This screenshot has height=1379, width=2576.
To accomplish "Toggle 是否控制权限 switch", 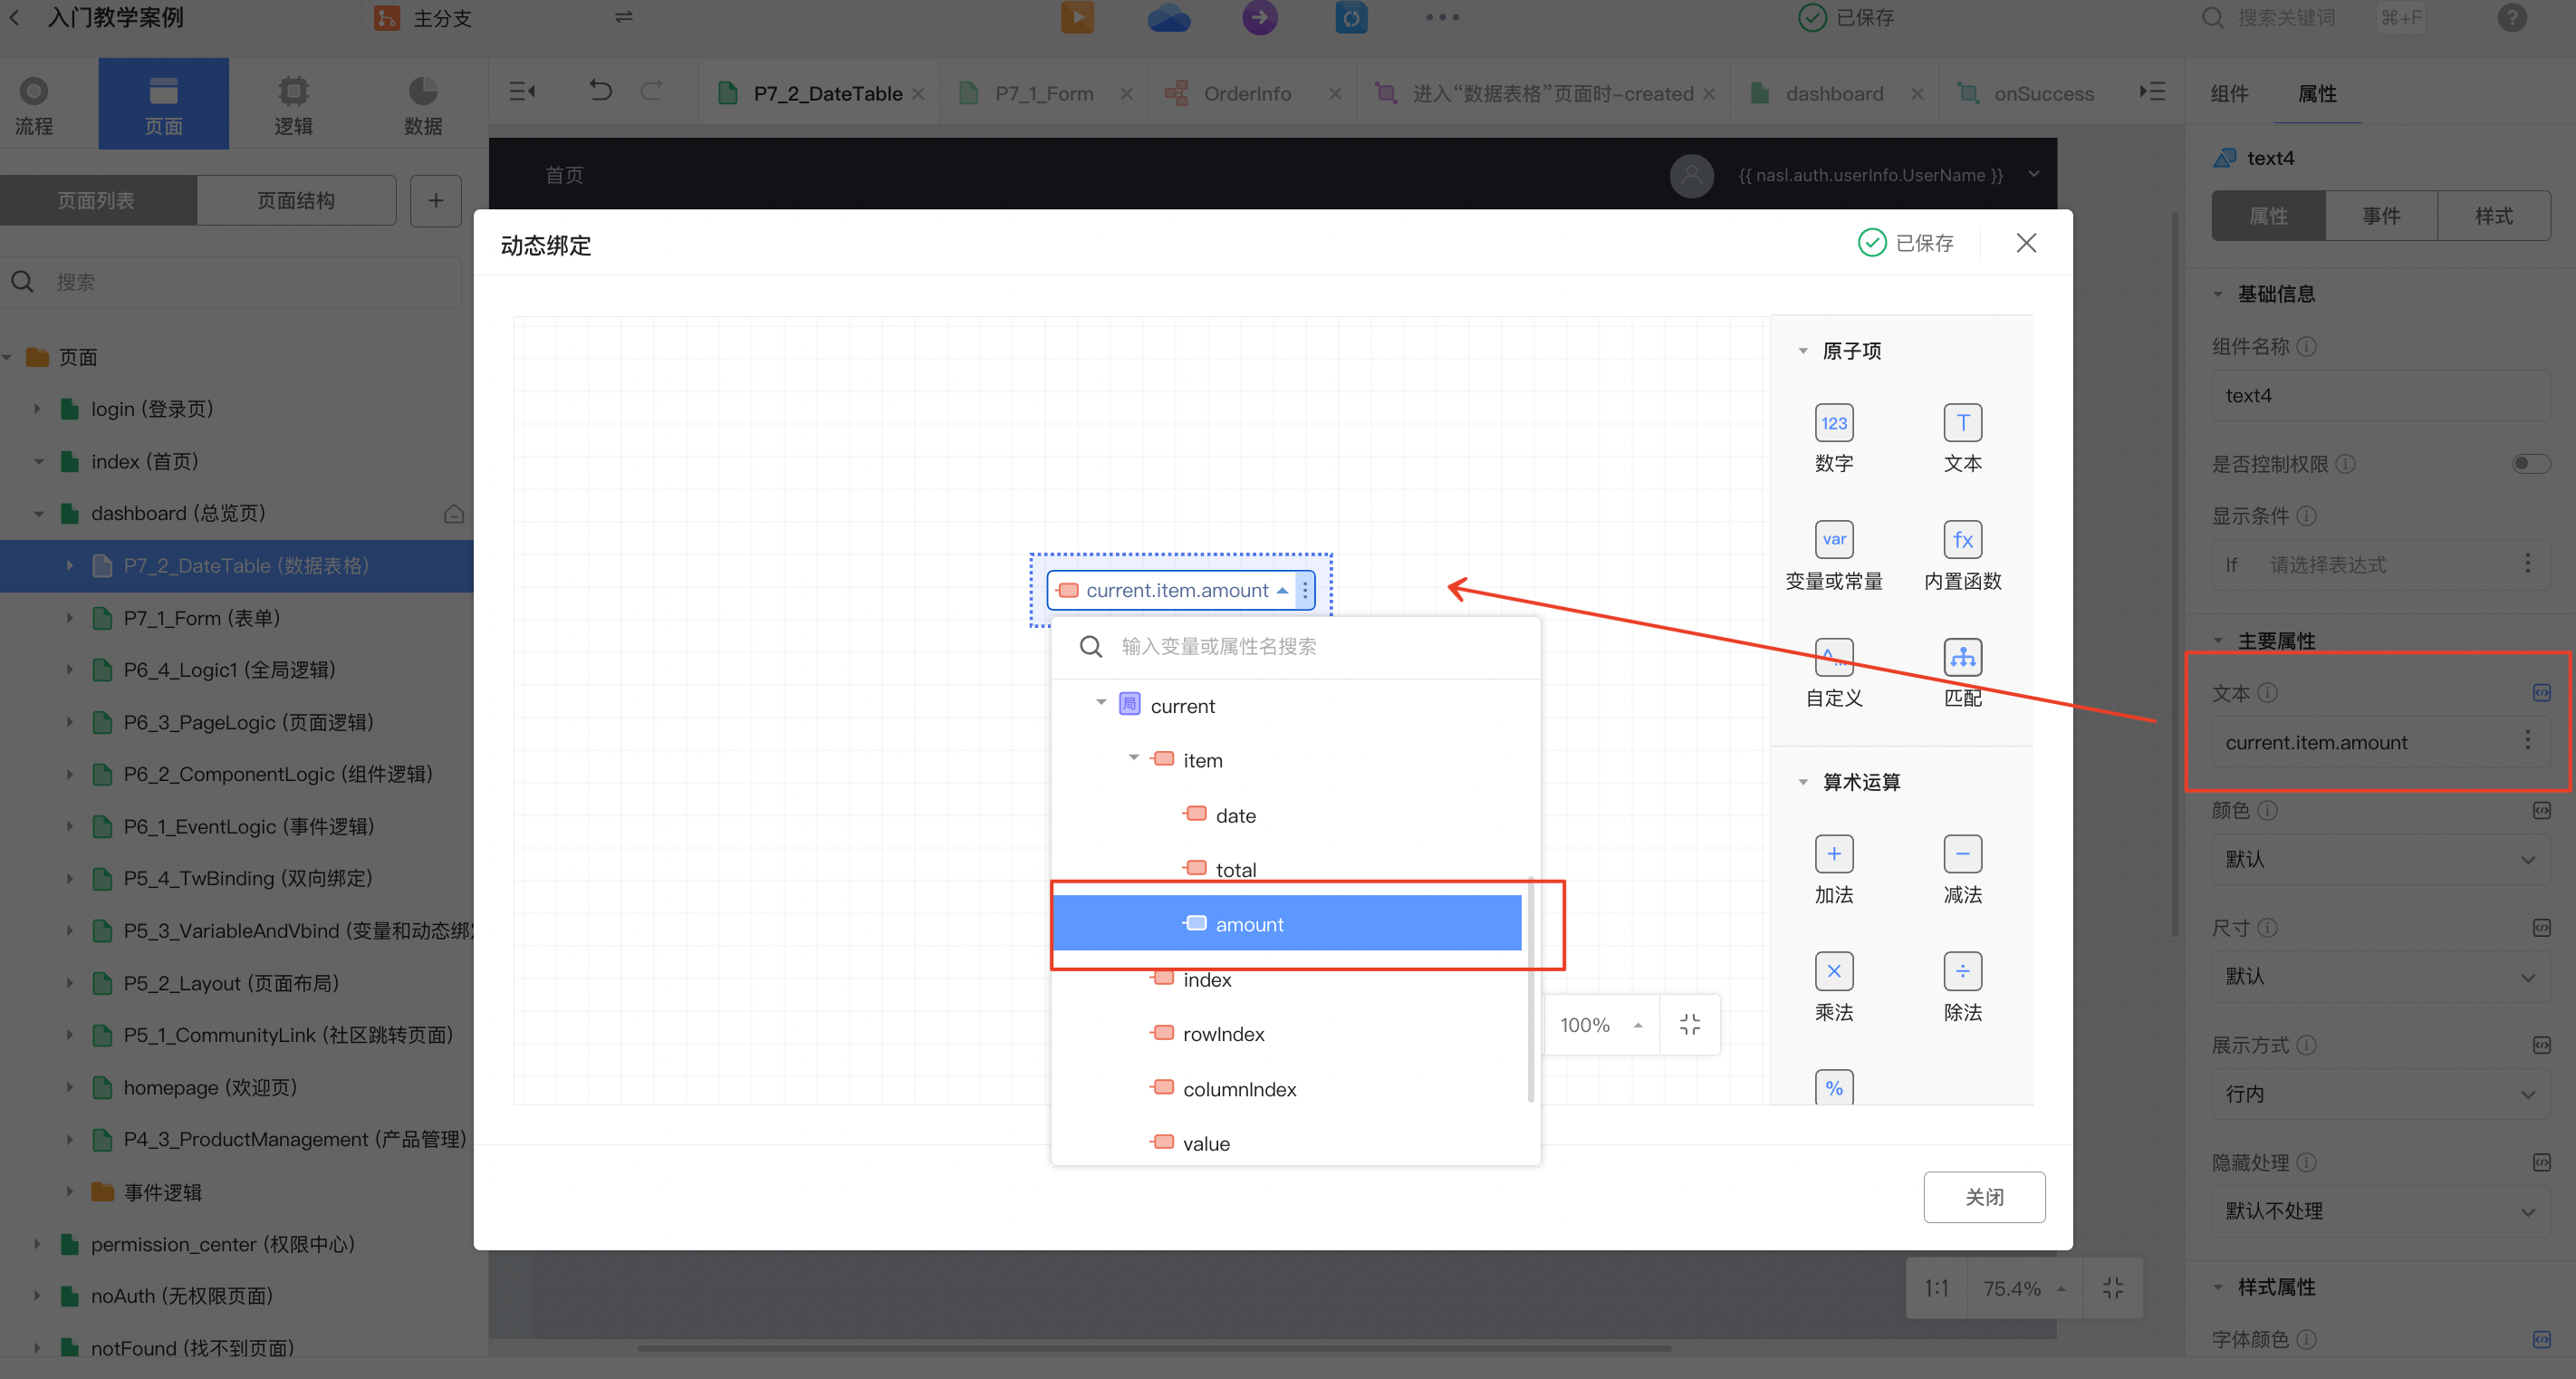I will point(2531,463).
